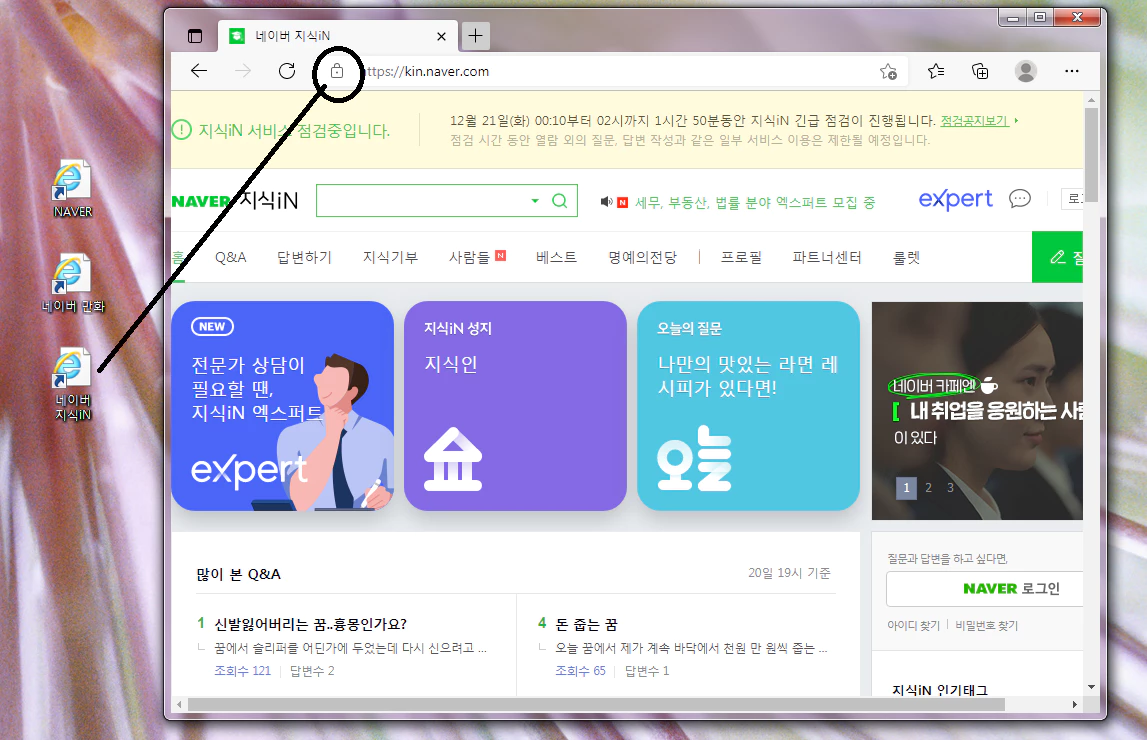Click the address bar URL kin.naver.com

click(x=426, y=71)
